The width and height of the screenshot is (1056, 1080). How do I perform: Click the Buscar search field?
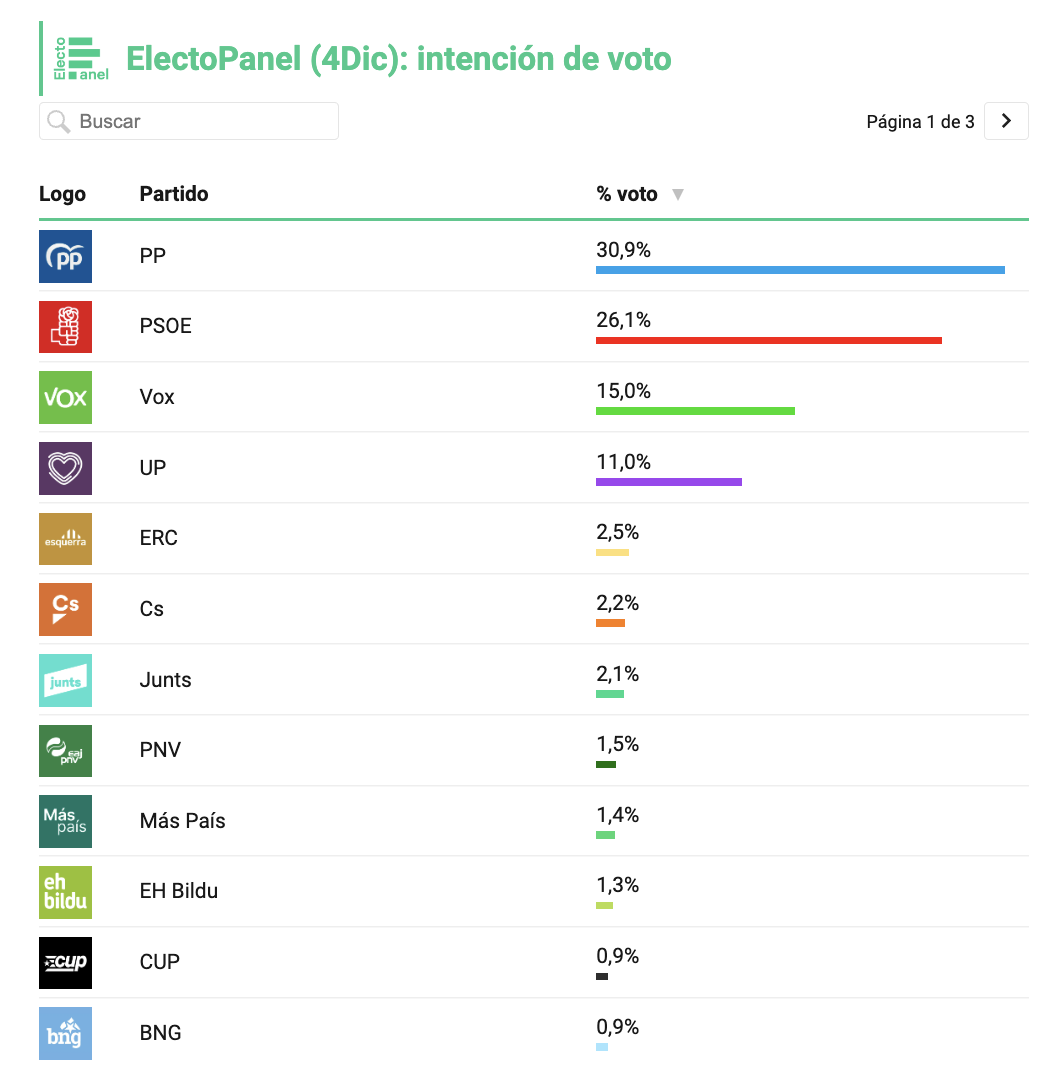pyautogui.click(x=189, y=121)
